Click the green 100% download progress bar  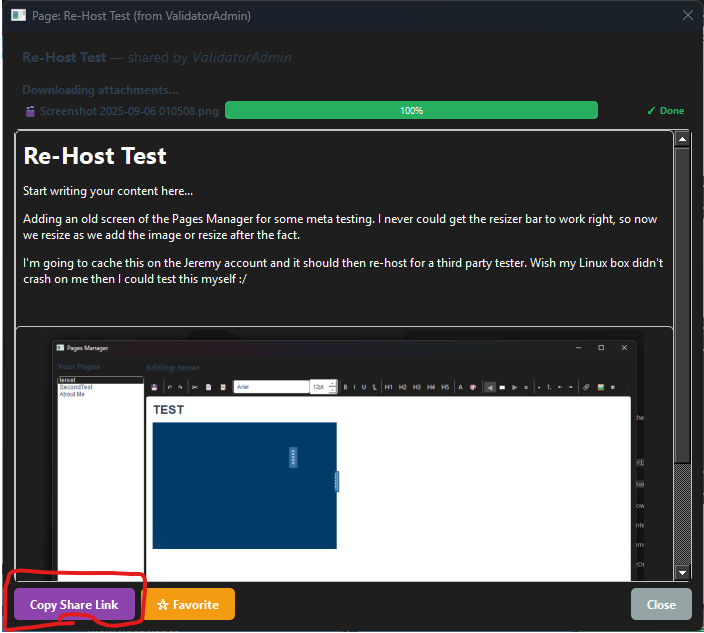[411, 110]
